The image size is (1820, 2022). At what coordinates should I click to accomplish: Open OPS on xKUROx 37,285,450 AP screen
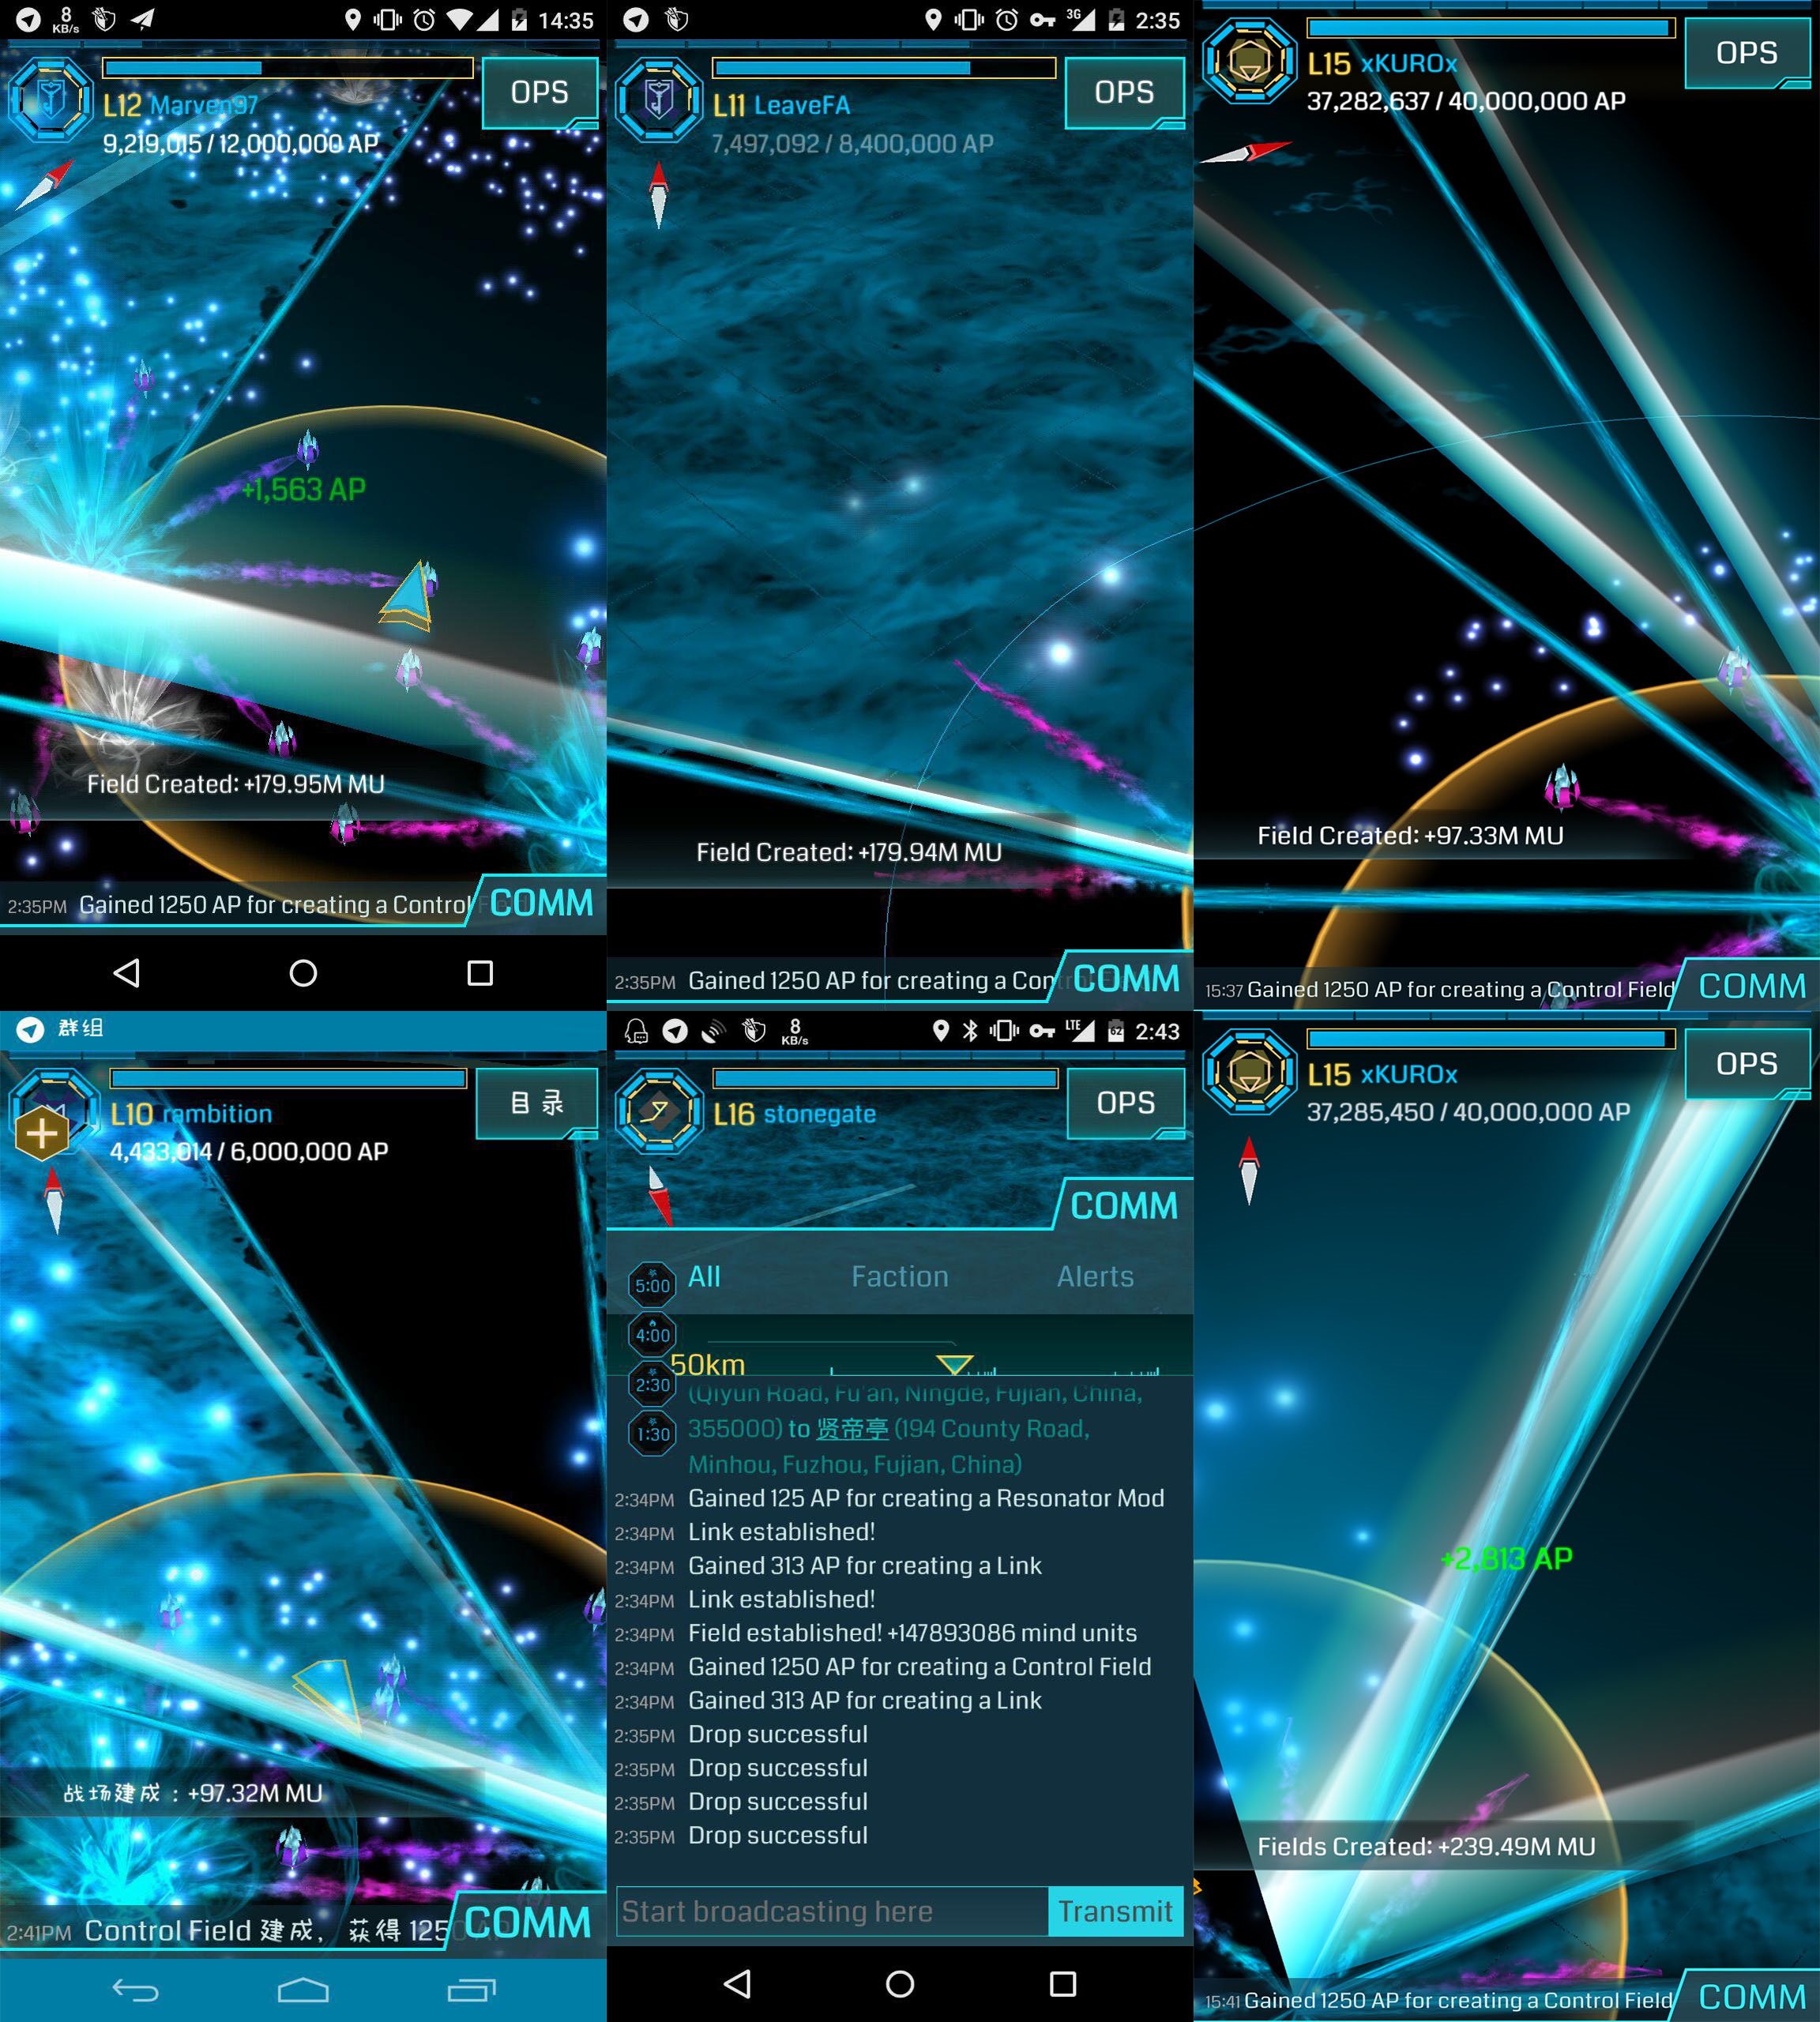1747,1064
